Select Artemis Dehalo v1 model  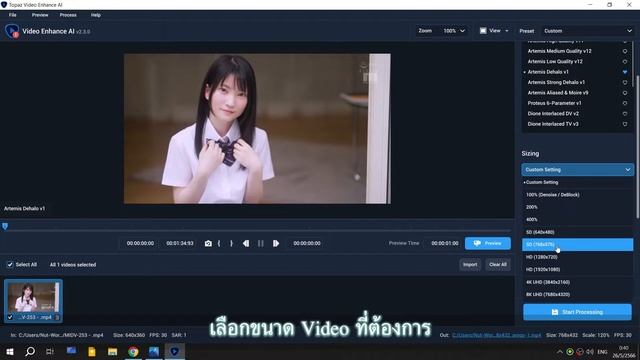(x=548, y=72)
